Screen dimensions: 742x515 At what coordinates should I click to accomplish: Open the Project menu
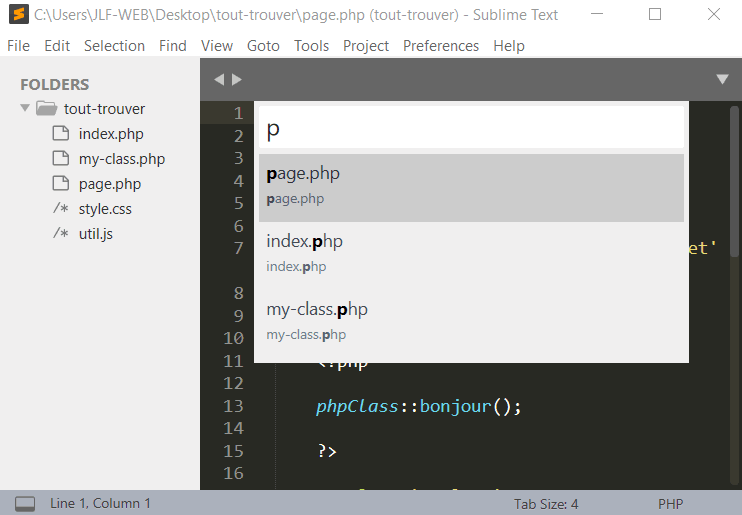366,46
